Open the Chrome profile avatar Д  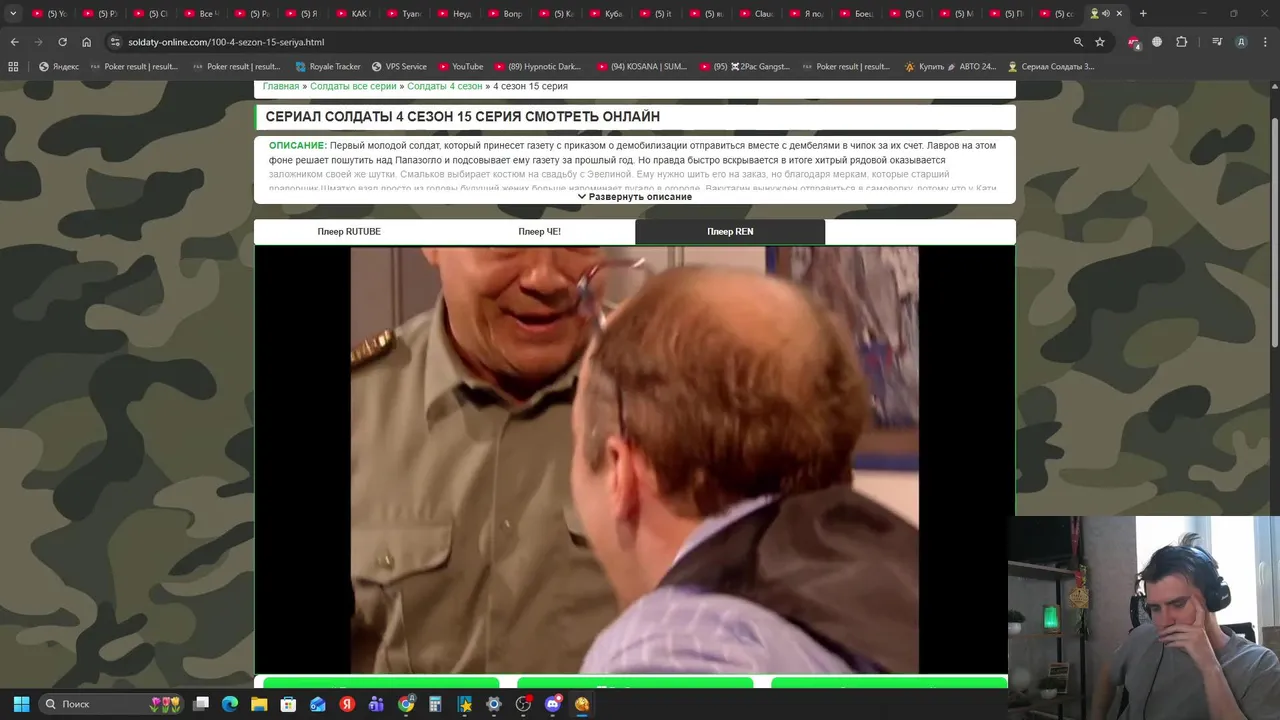(x=1241, y=42)
